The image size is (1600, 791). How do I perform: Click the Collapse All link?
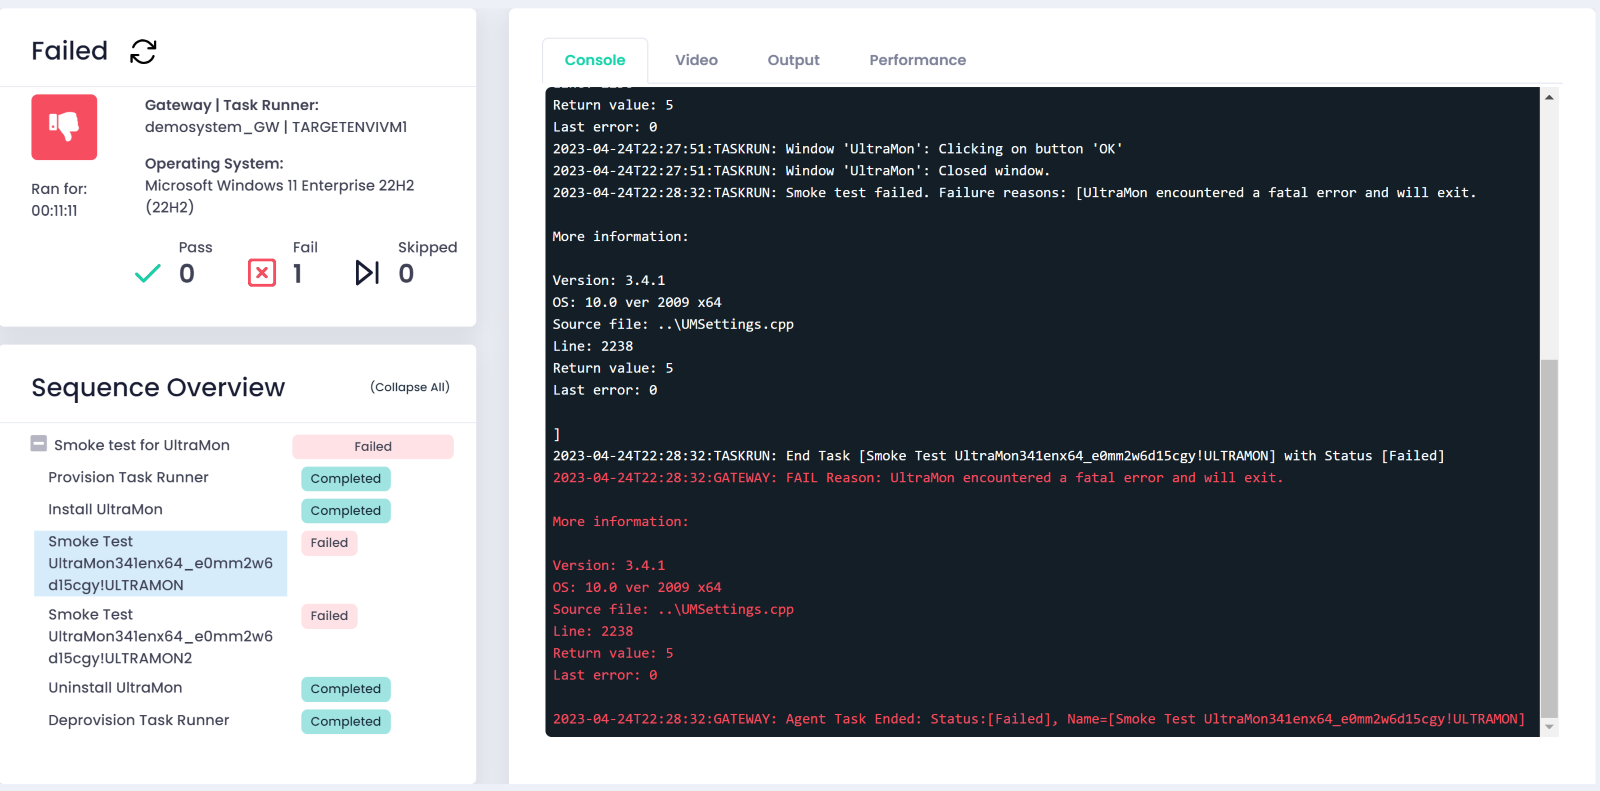410,387
